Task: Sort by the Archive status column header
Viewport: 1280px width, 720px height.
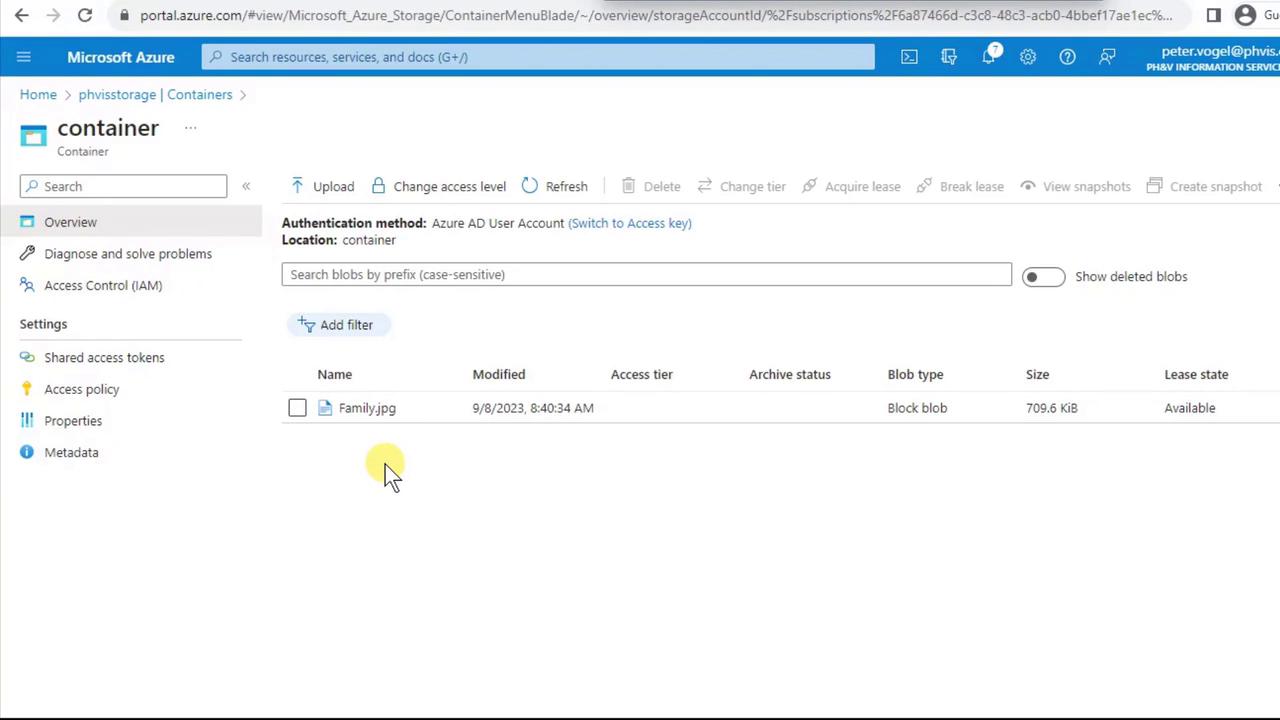Action: coord(790,374)
